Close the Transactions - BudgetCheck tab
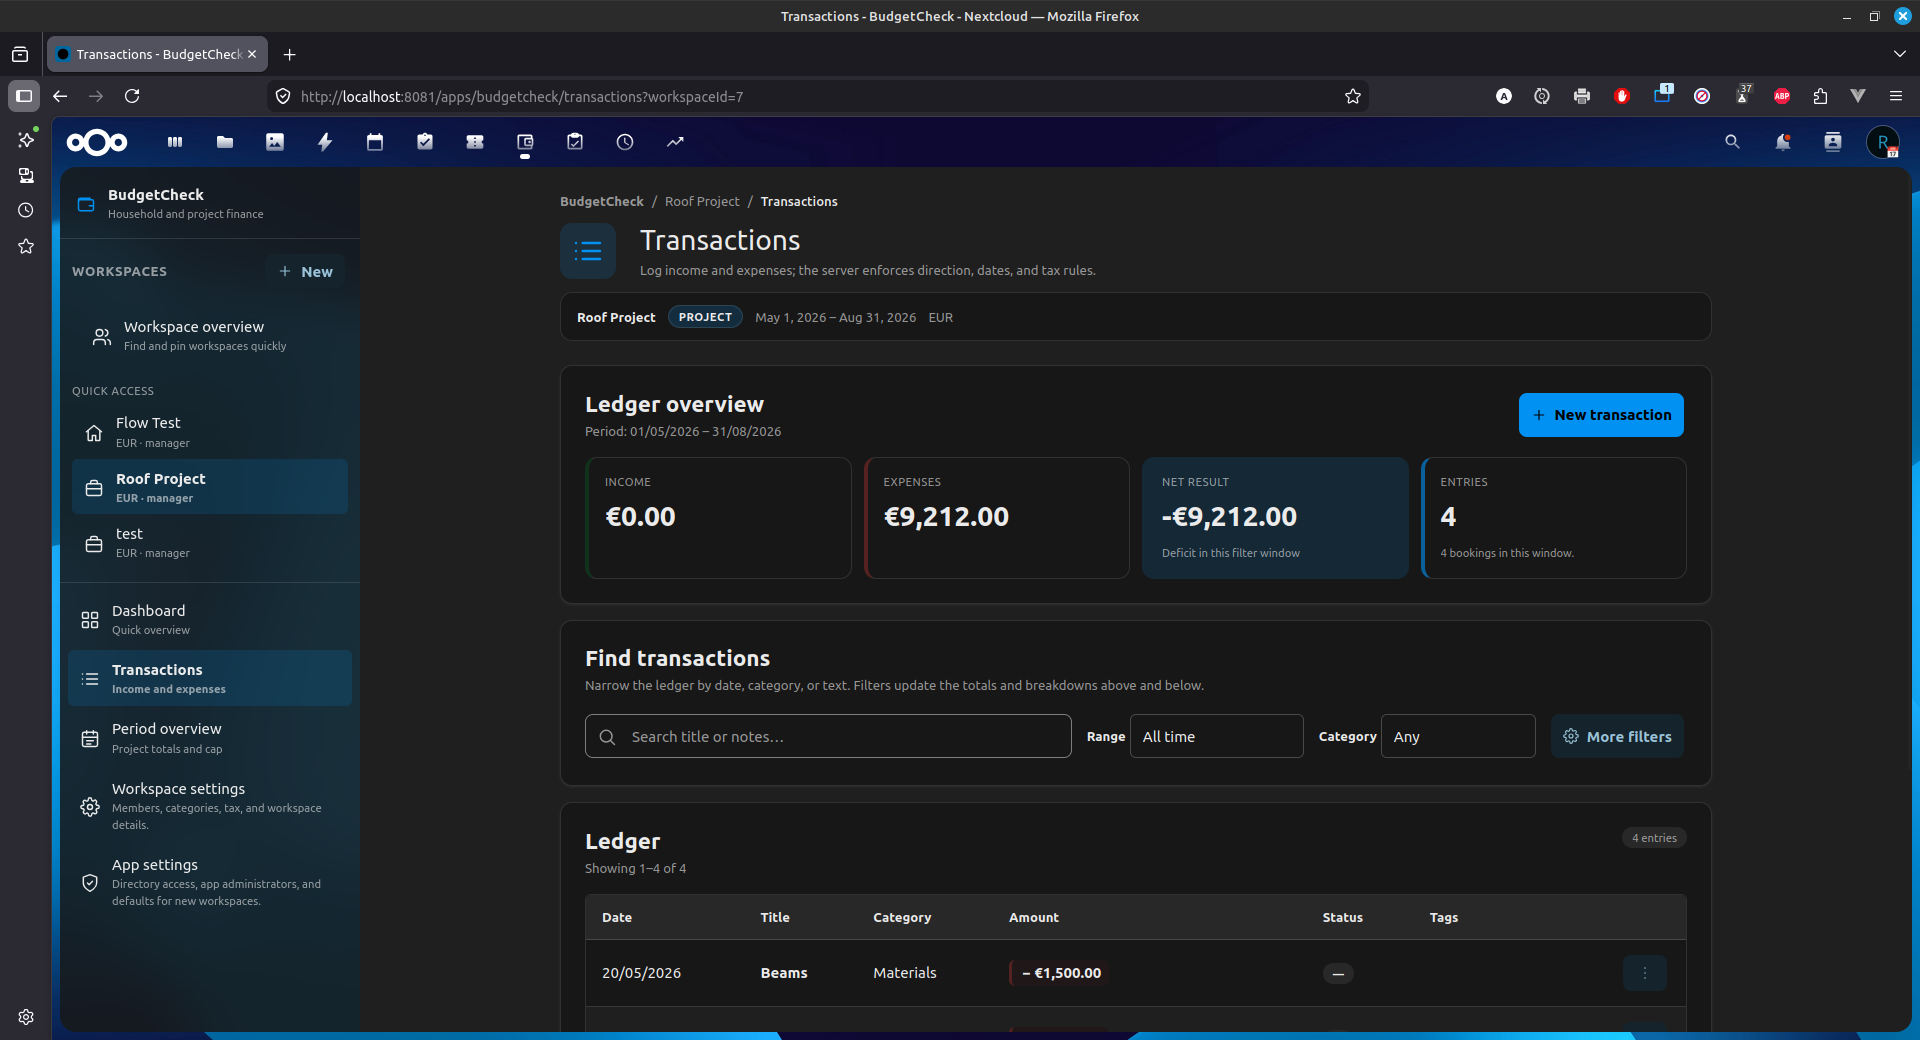Screen dimensions: 1920x1040 tap(252, 54)
